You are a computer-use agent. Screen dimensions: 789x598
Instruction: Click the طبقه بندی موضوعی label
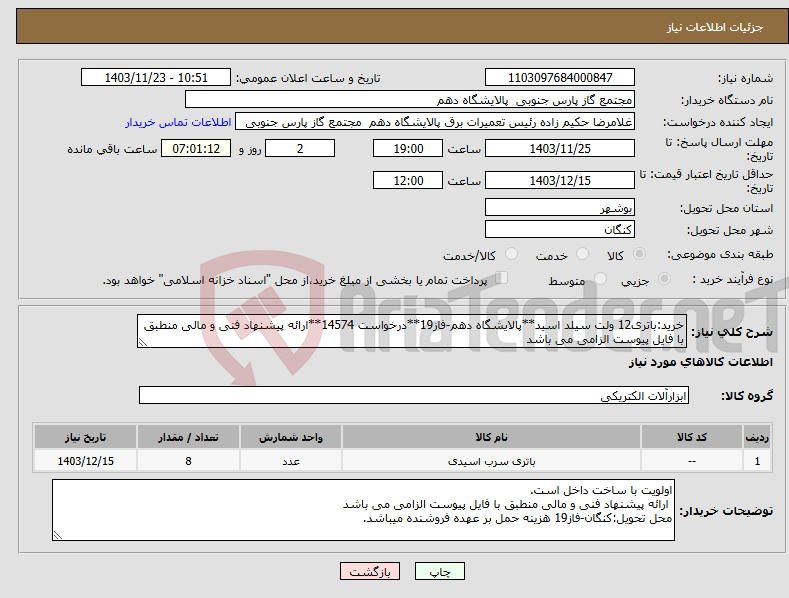[720, 254]
